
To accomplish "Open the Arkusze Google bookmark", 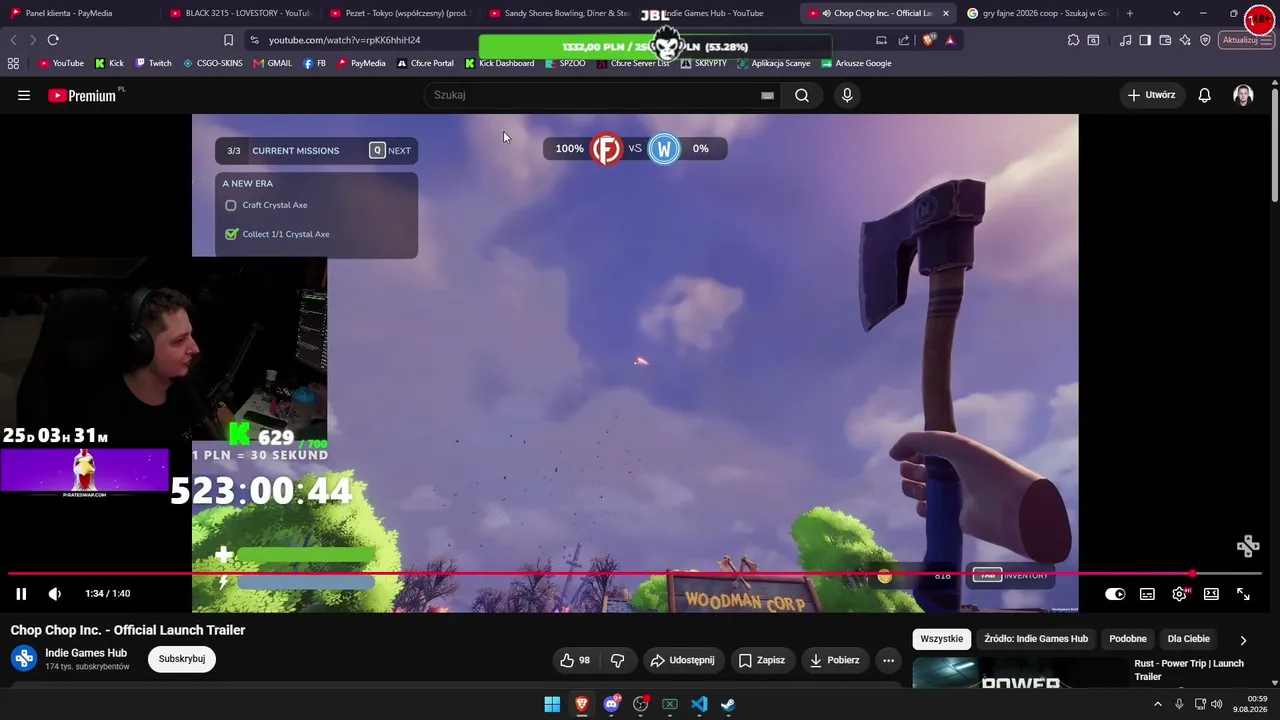I will coord(856,63).
